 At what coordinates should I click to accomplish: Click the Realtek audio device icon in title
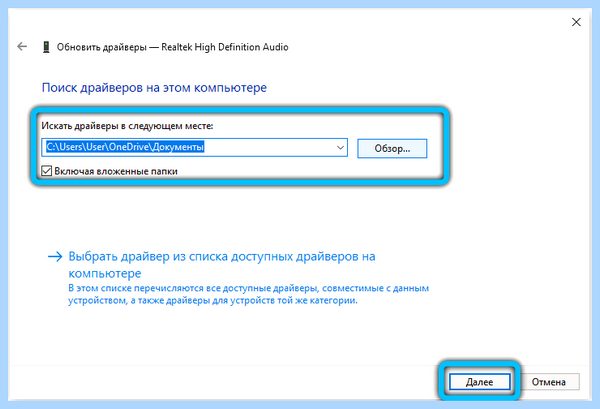pos(46,47)
